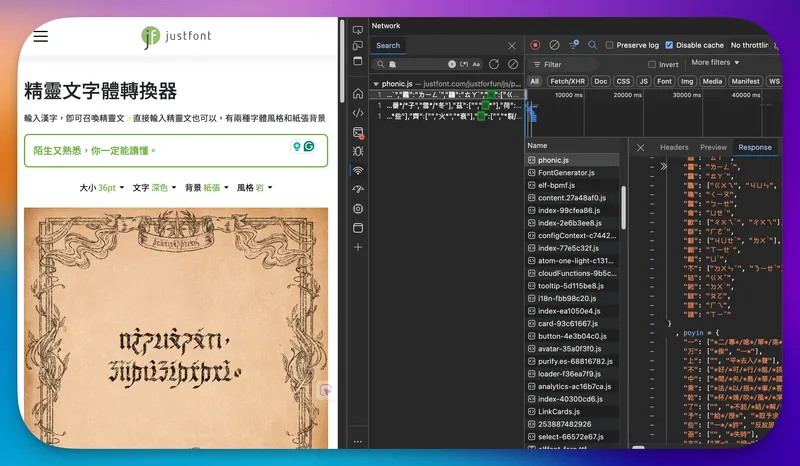This screenshot has width=800, height=466.
Task: Open the magnifier search icon in Network toolbar
Action: pos(593,45)
